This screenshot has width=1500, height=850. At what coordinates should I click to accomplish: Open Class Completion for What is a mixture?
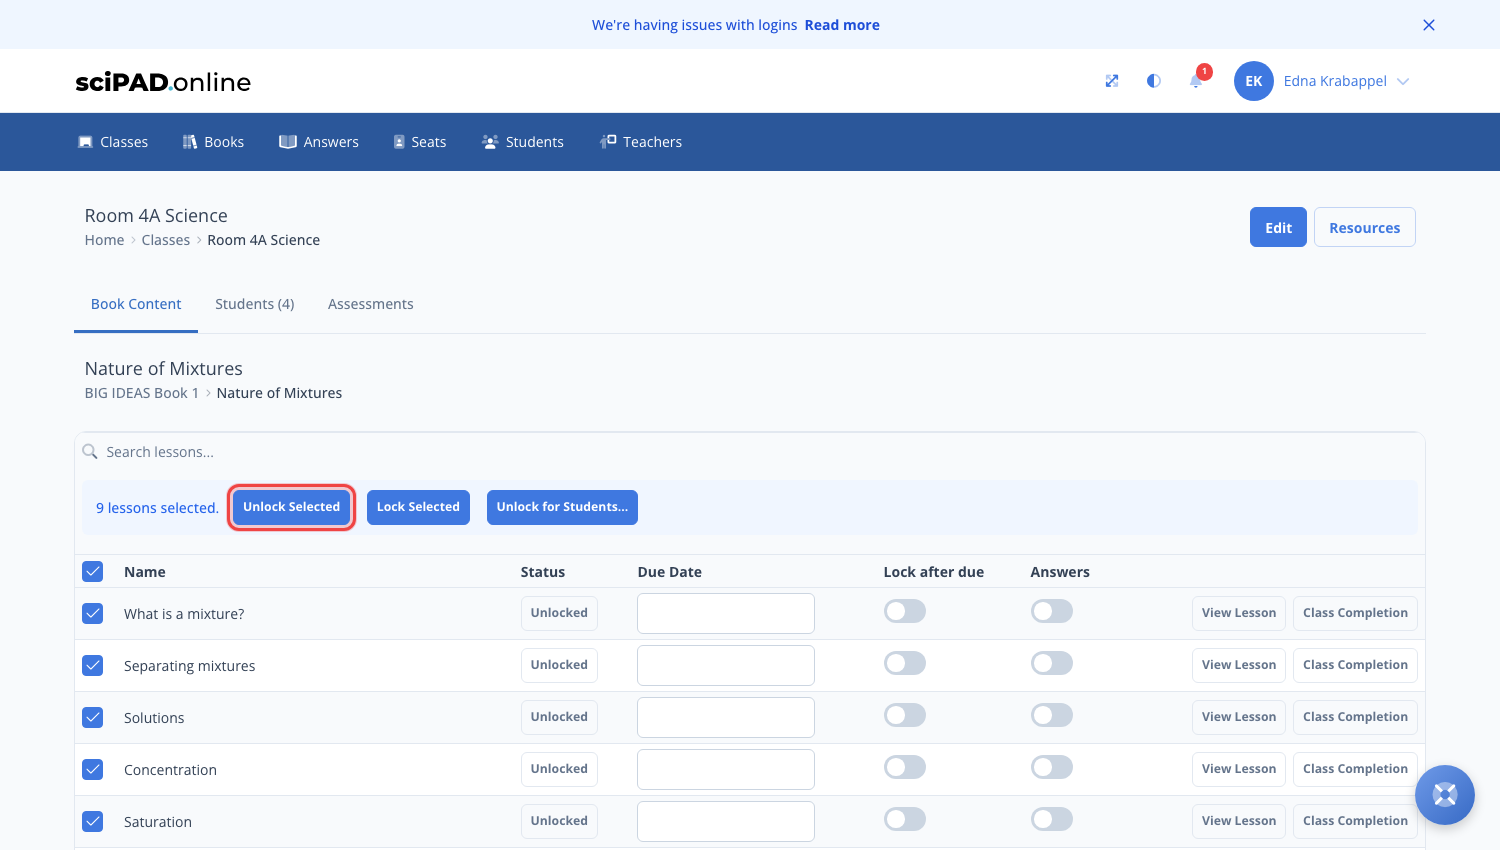click(1355, 613)
